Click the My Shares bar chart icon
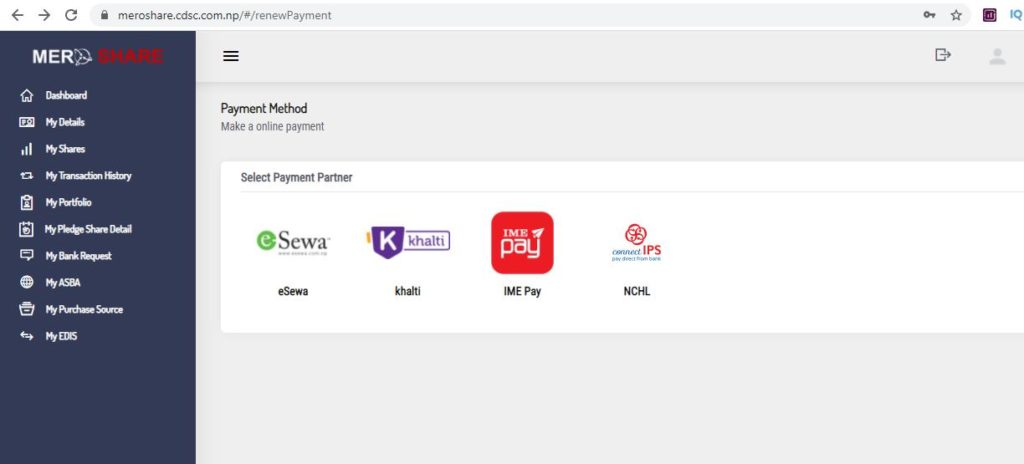 coord(27,149)
